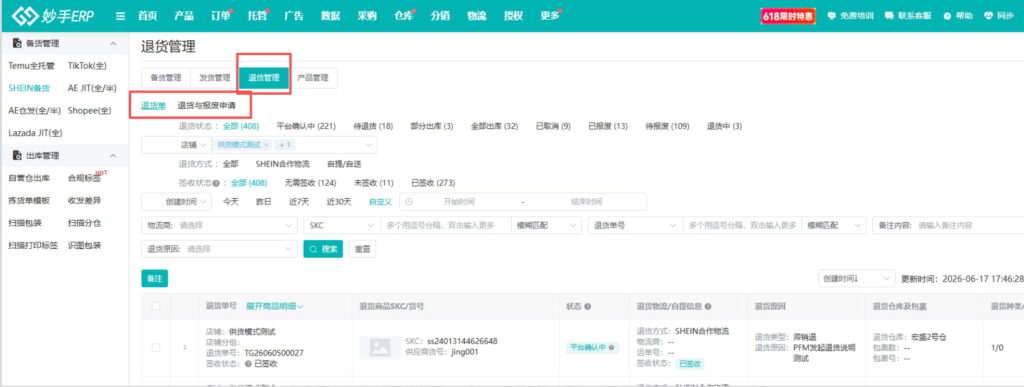Screen dimensions: 1024x387
Task: Open 免费培训 in the header
Action: (850, 16)
